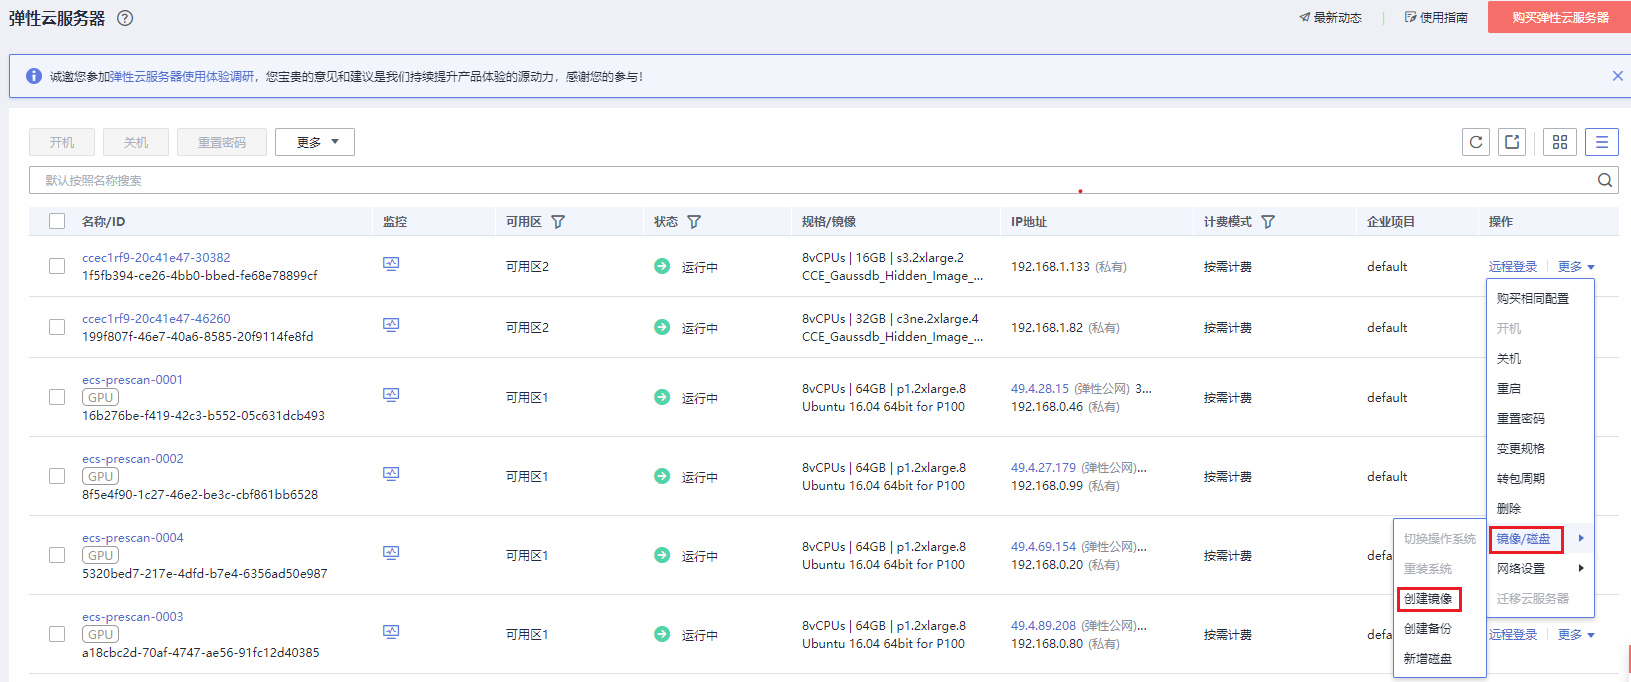Click the export list icon
Image resolution: width=1631 pixels, height=682 pixels.
click(x=1512, y=142)
